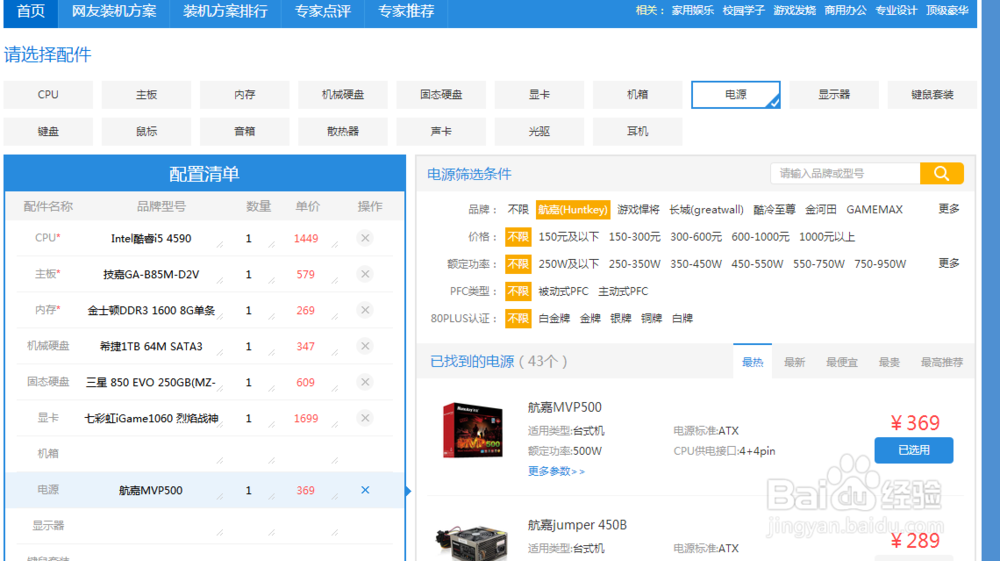Filter brand by GAMEMAX
Viewport: 1000px width, 561px height.
874,210
